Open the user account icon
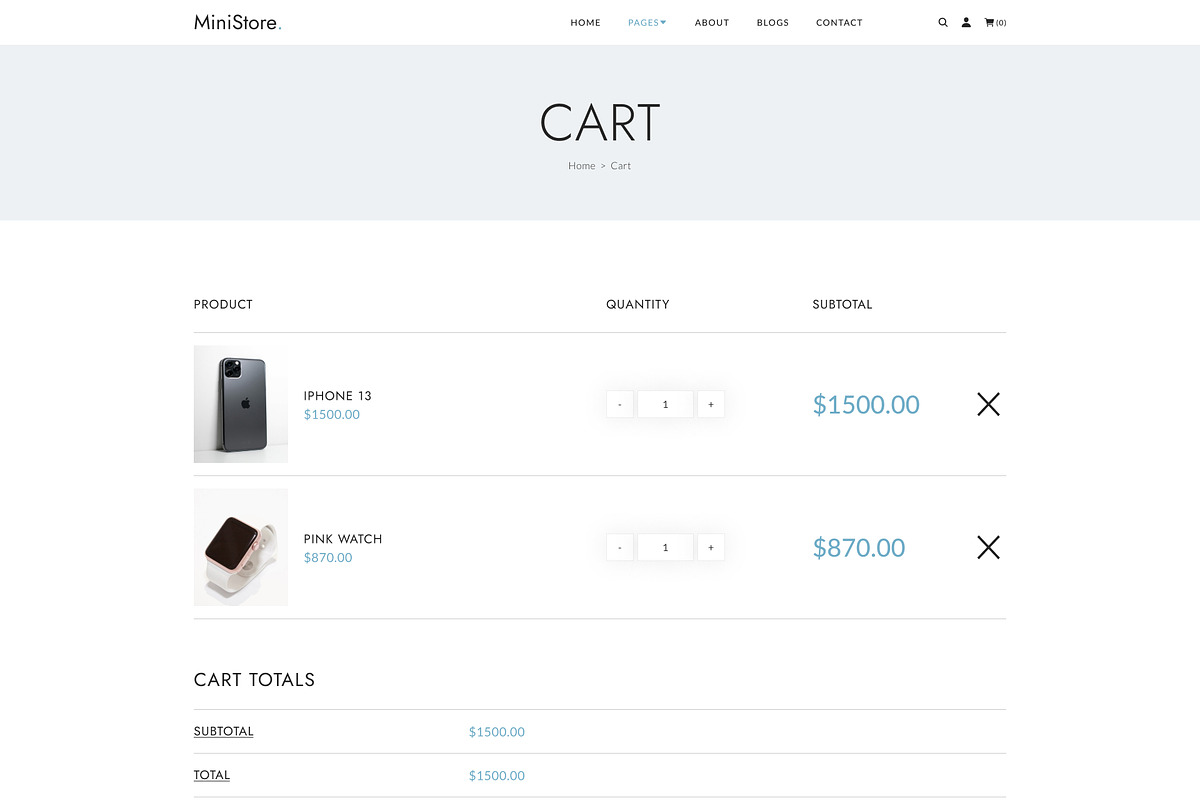The width and height of the screenshot is (1200, 800). pyautogui.click(x=966, y=22)
